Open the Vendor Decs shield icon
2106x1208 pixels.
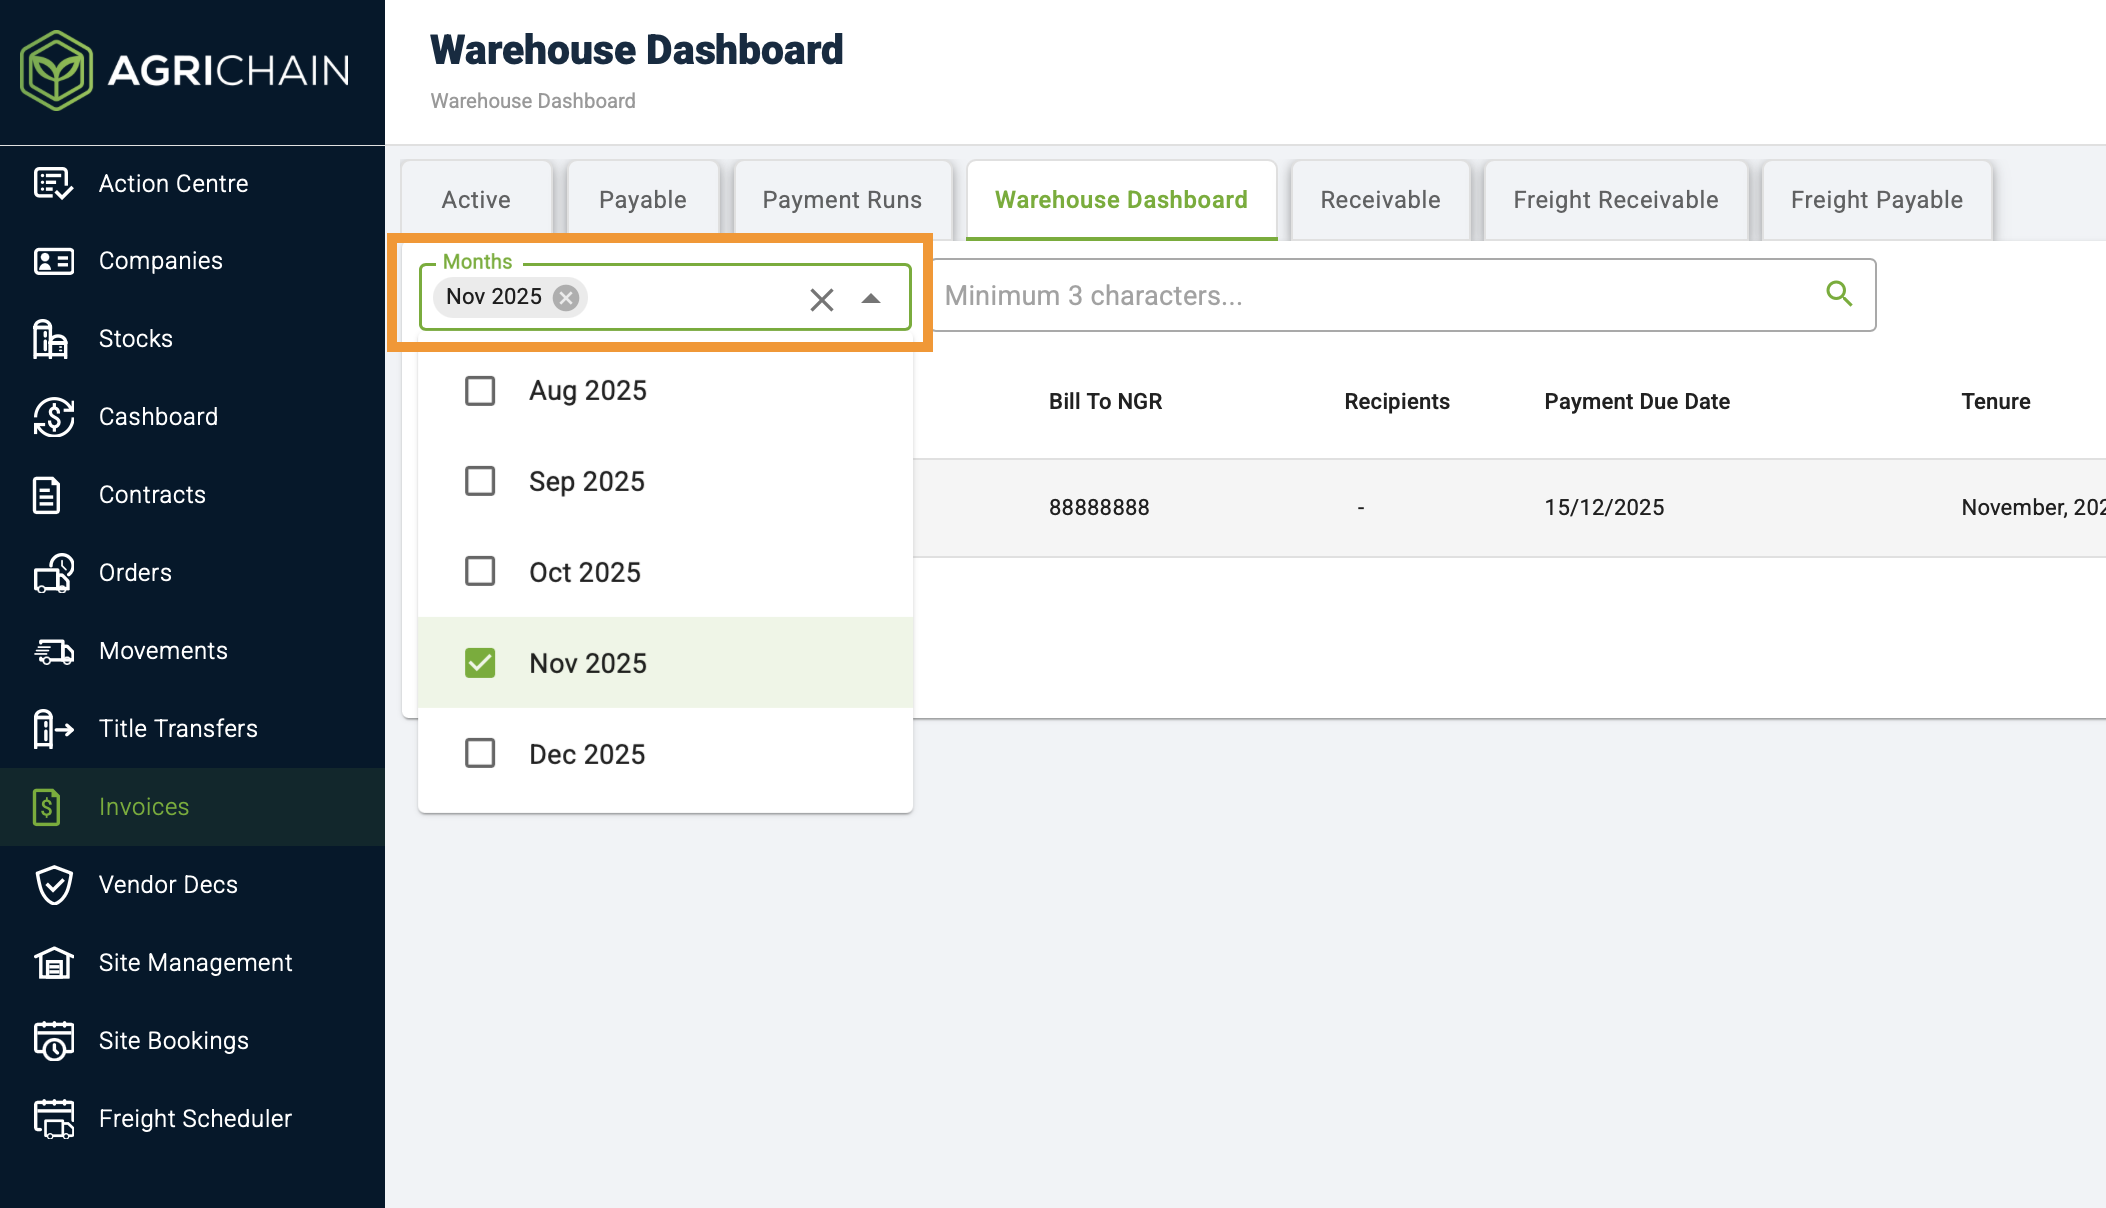pos(53,885)
